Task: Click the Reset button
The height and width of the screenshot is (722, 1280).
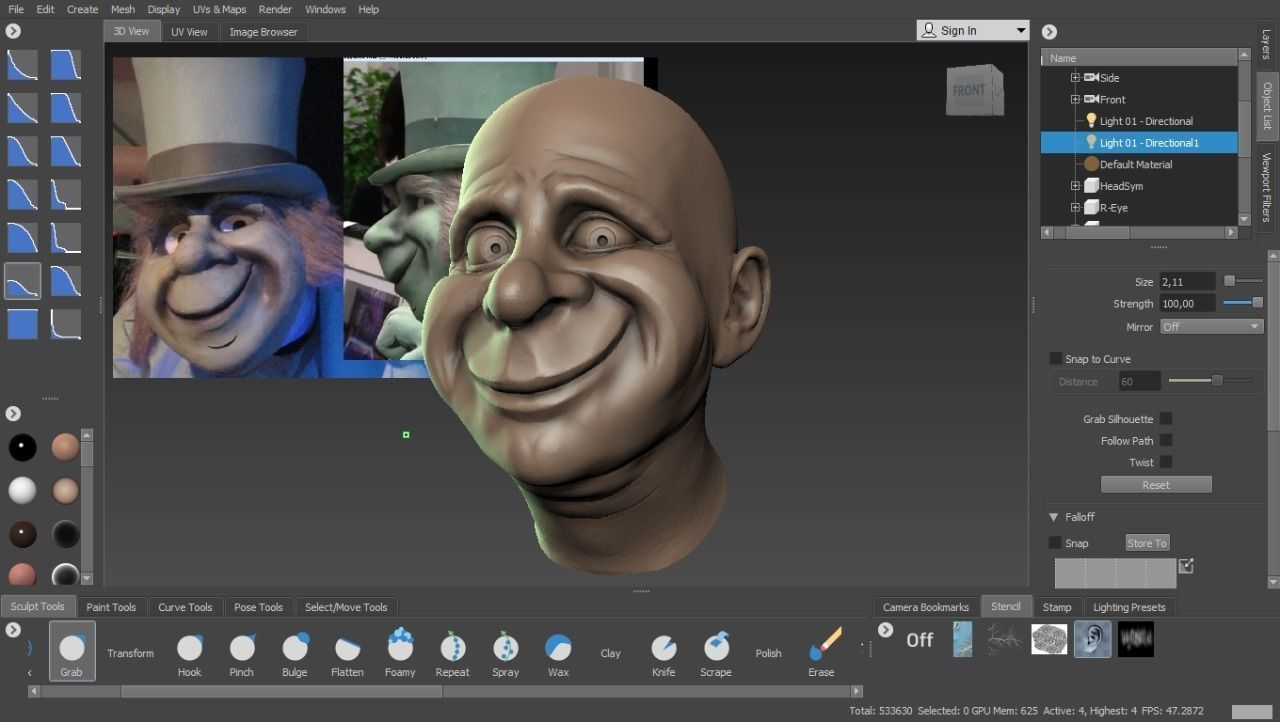Action: (x=1156, y=485)
